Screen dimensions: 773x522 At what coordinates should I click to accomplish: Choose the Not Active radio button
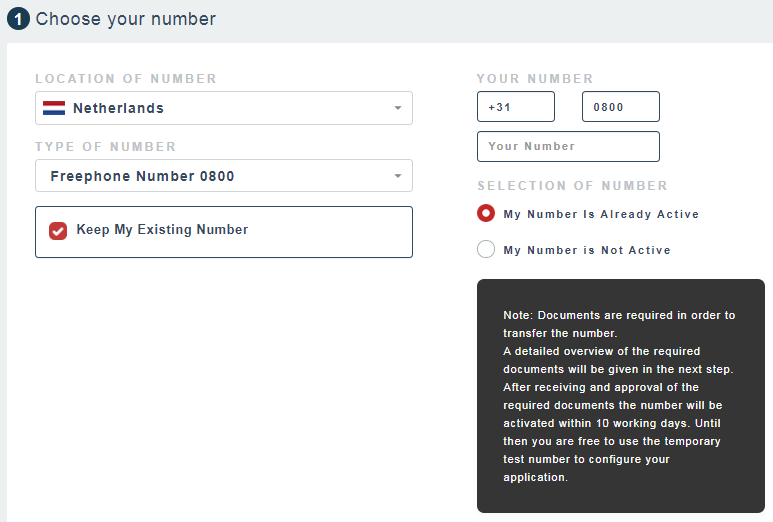click(x=486, y=250)
